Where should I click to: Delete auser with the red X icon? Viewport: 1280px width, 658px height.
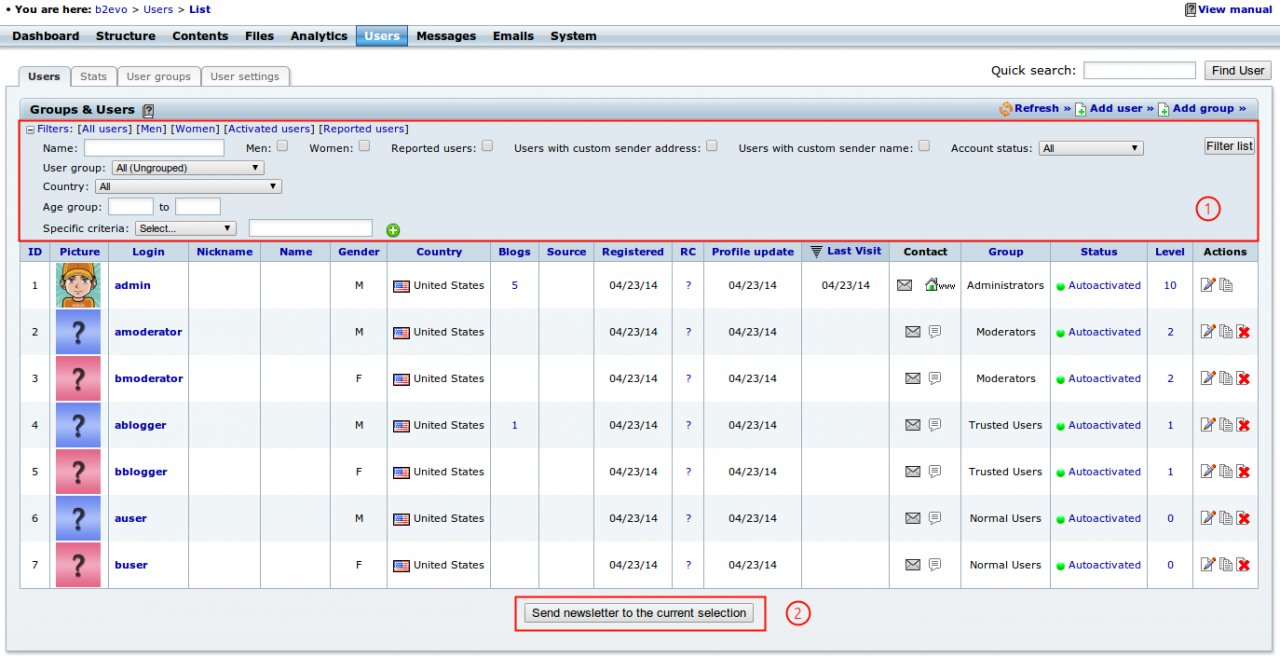click(1244, 518)
